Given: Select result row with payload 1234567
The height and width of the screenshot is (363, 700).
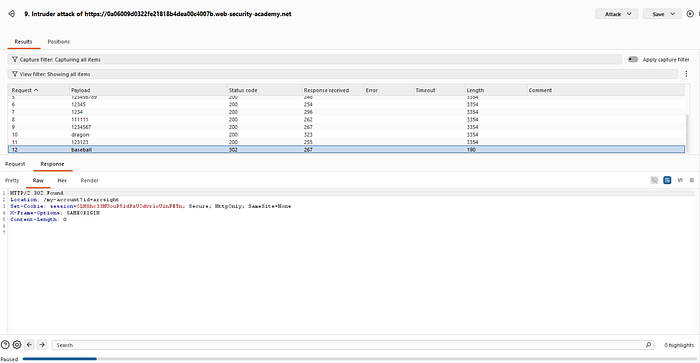Looking at the screenshot, I should pos(346,127).
